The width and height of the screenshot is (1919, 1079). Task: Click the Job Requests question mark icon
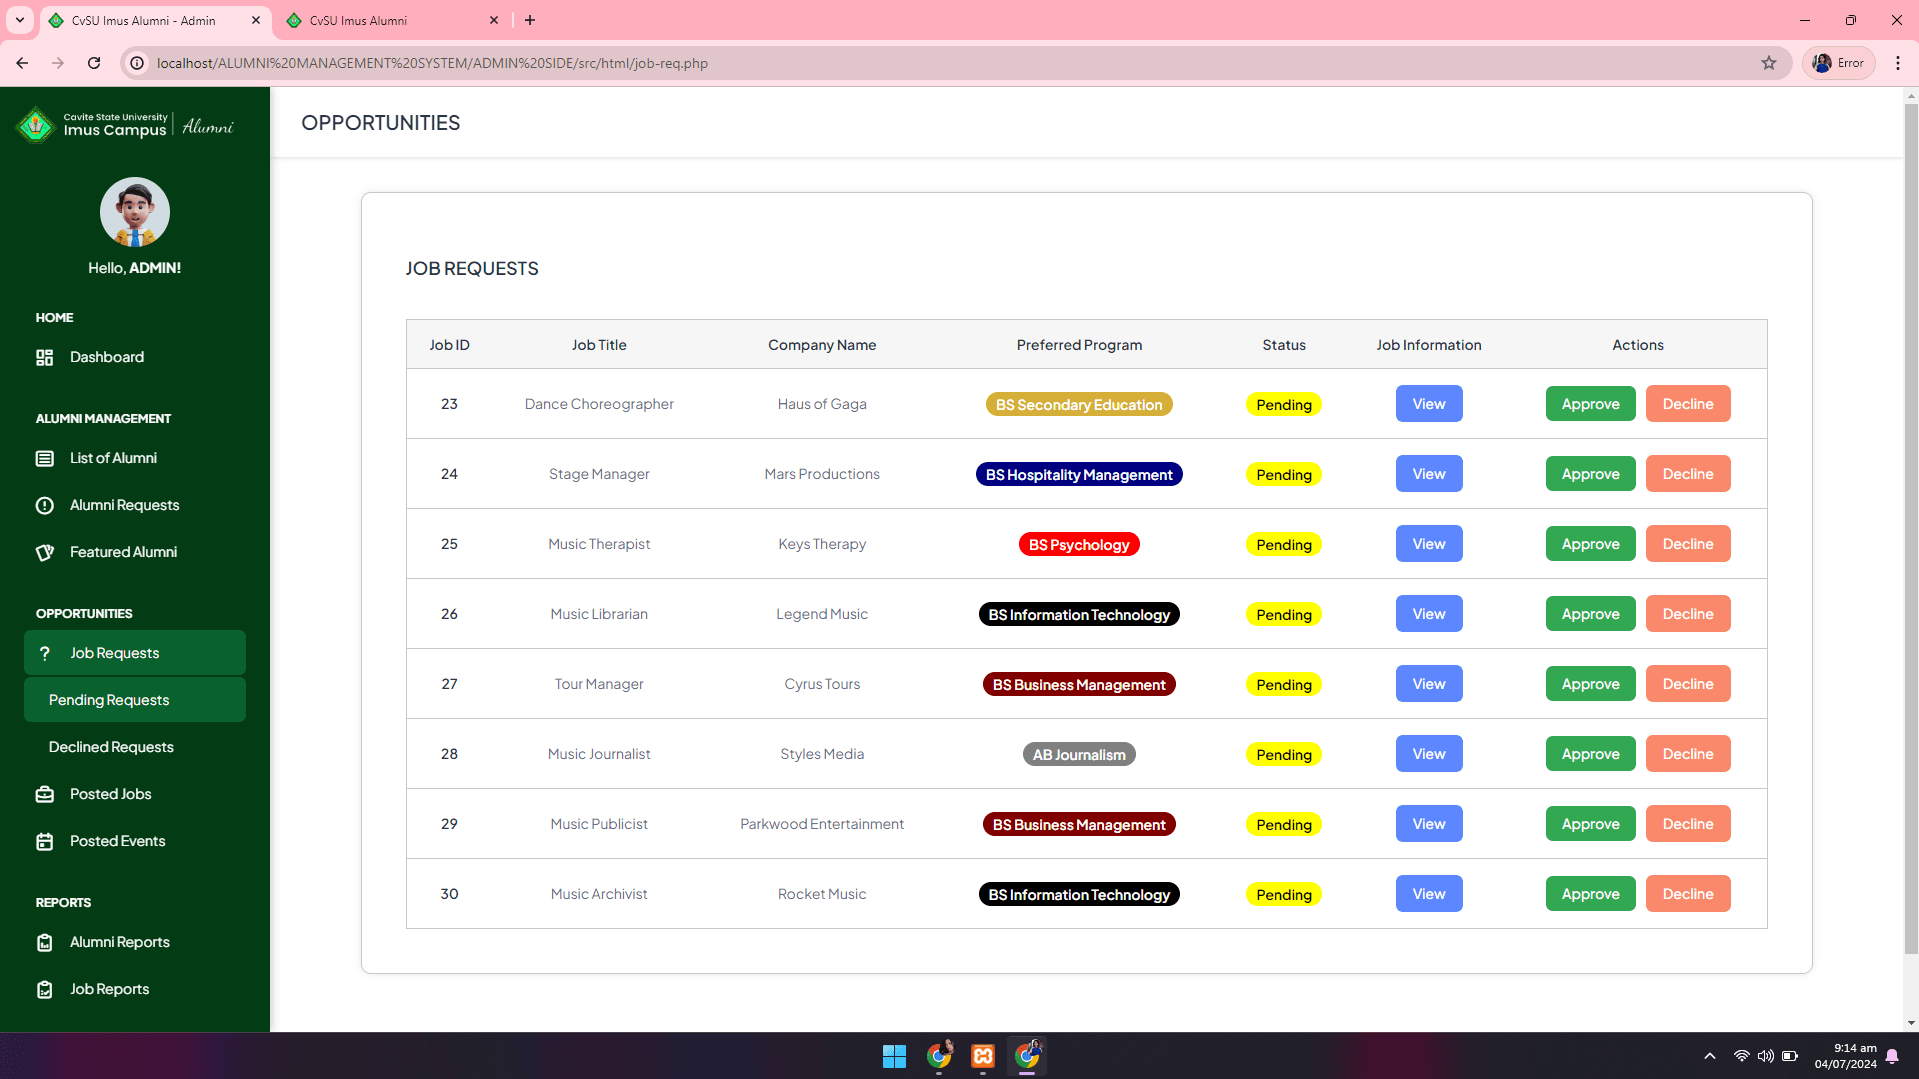pos(44,653)
